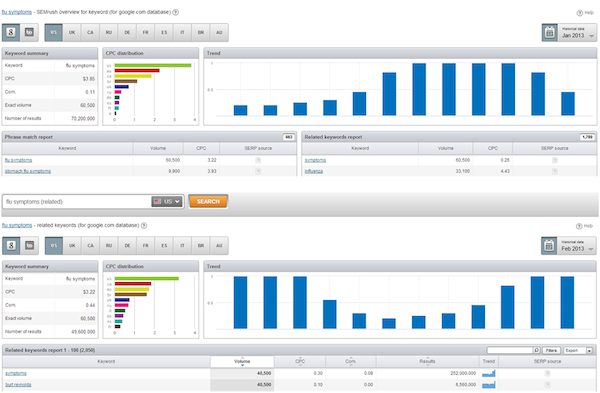Open Historical data Jan 2013 dropdown
Viewport: 600px width, 393px height.
[577, 33]
